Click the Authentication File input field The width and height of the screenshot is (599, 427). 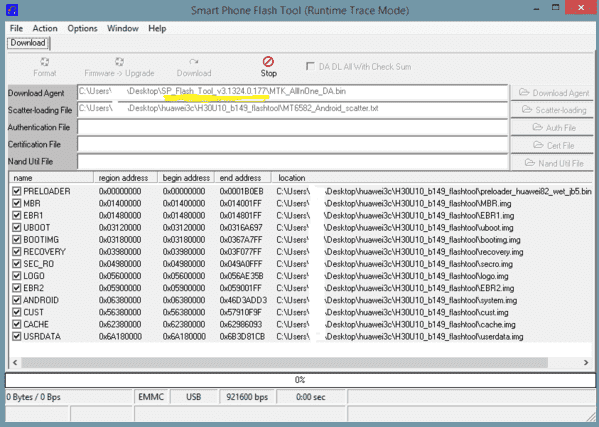293,127
